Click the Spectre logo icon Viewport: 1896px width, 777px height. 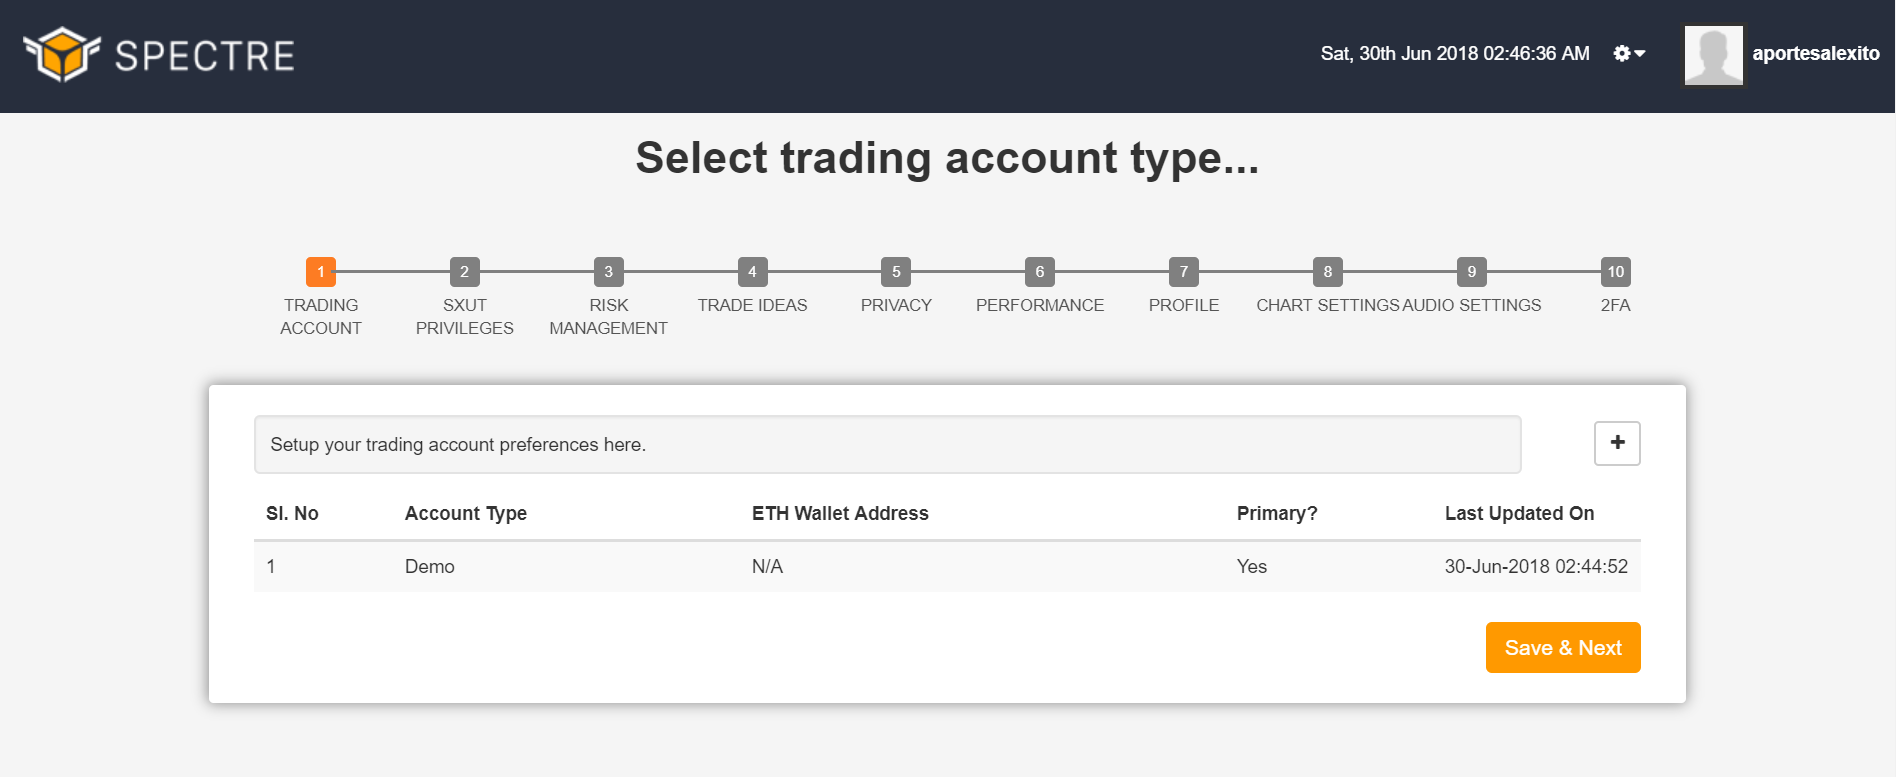tap(62, 54)
